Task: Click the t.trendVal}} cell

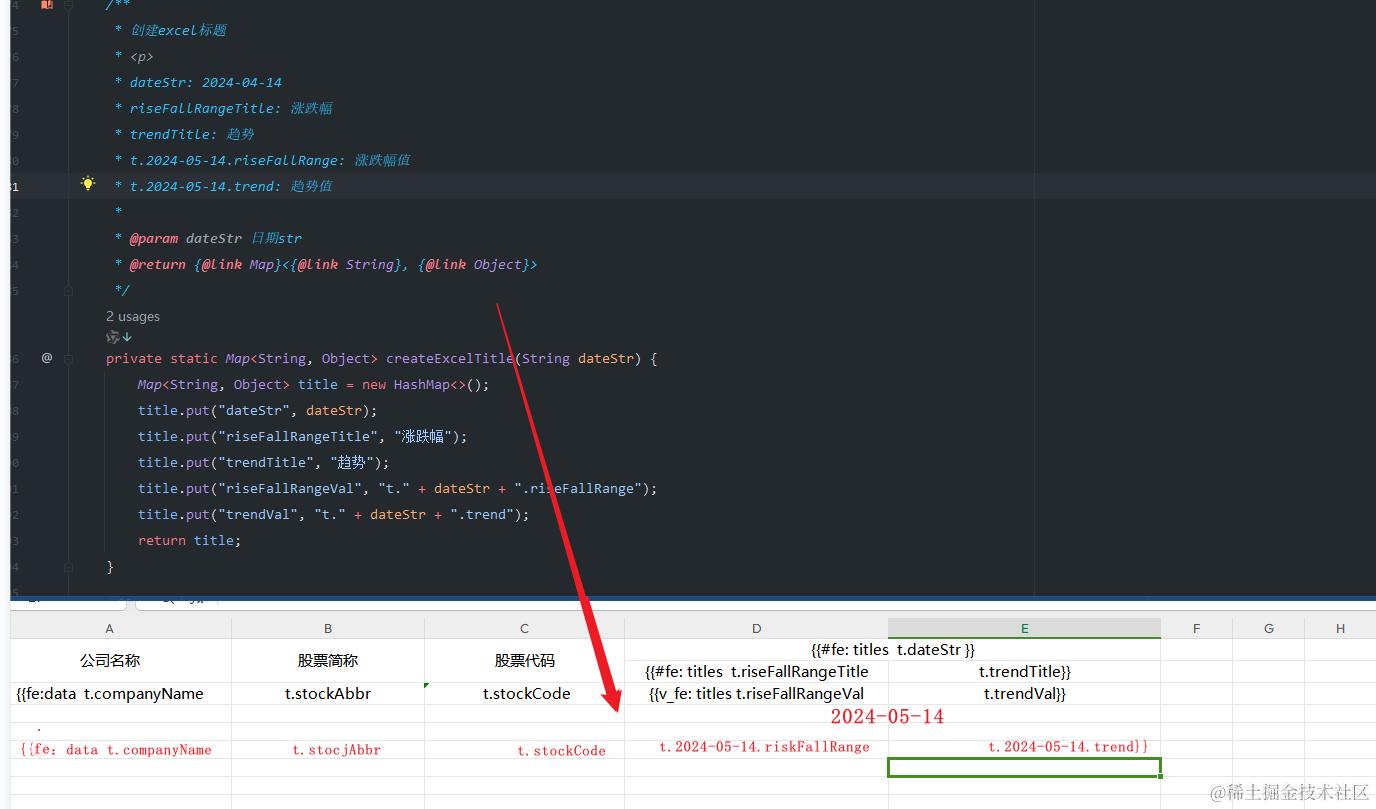Action: point(1024,693)
